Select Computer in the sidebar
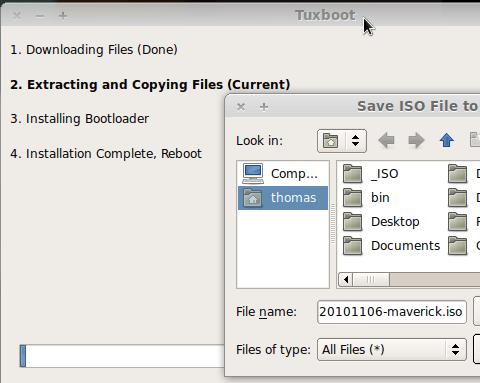The width and height of the screenshot is (480, 383). (x=283, y=174)
